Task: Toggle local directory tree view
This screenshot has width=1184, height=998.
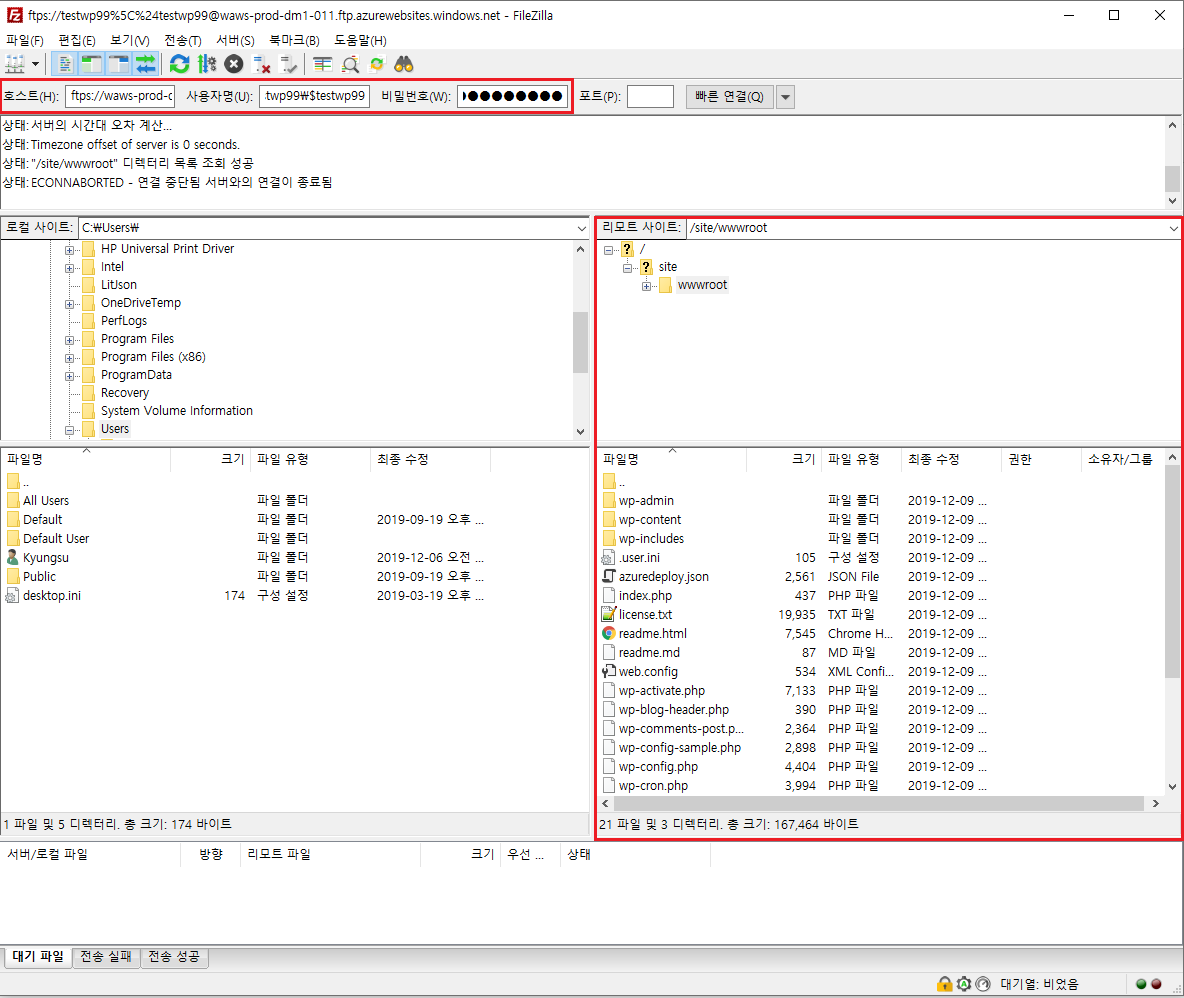Action: click(x=92, y=65)
